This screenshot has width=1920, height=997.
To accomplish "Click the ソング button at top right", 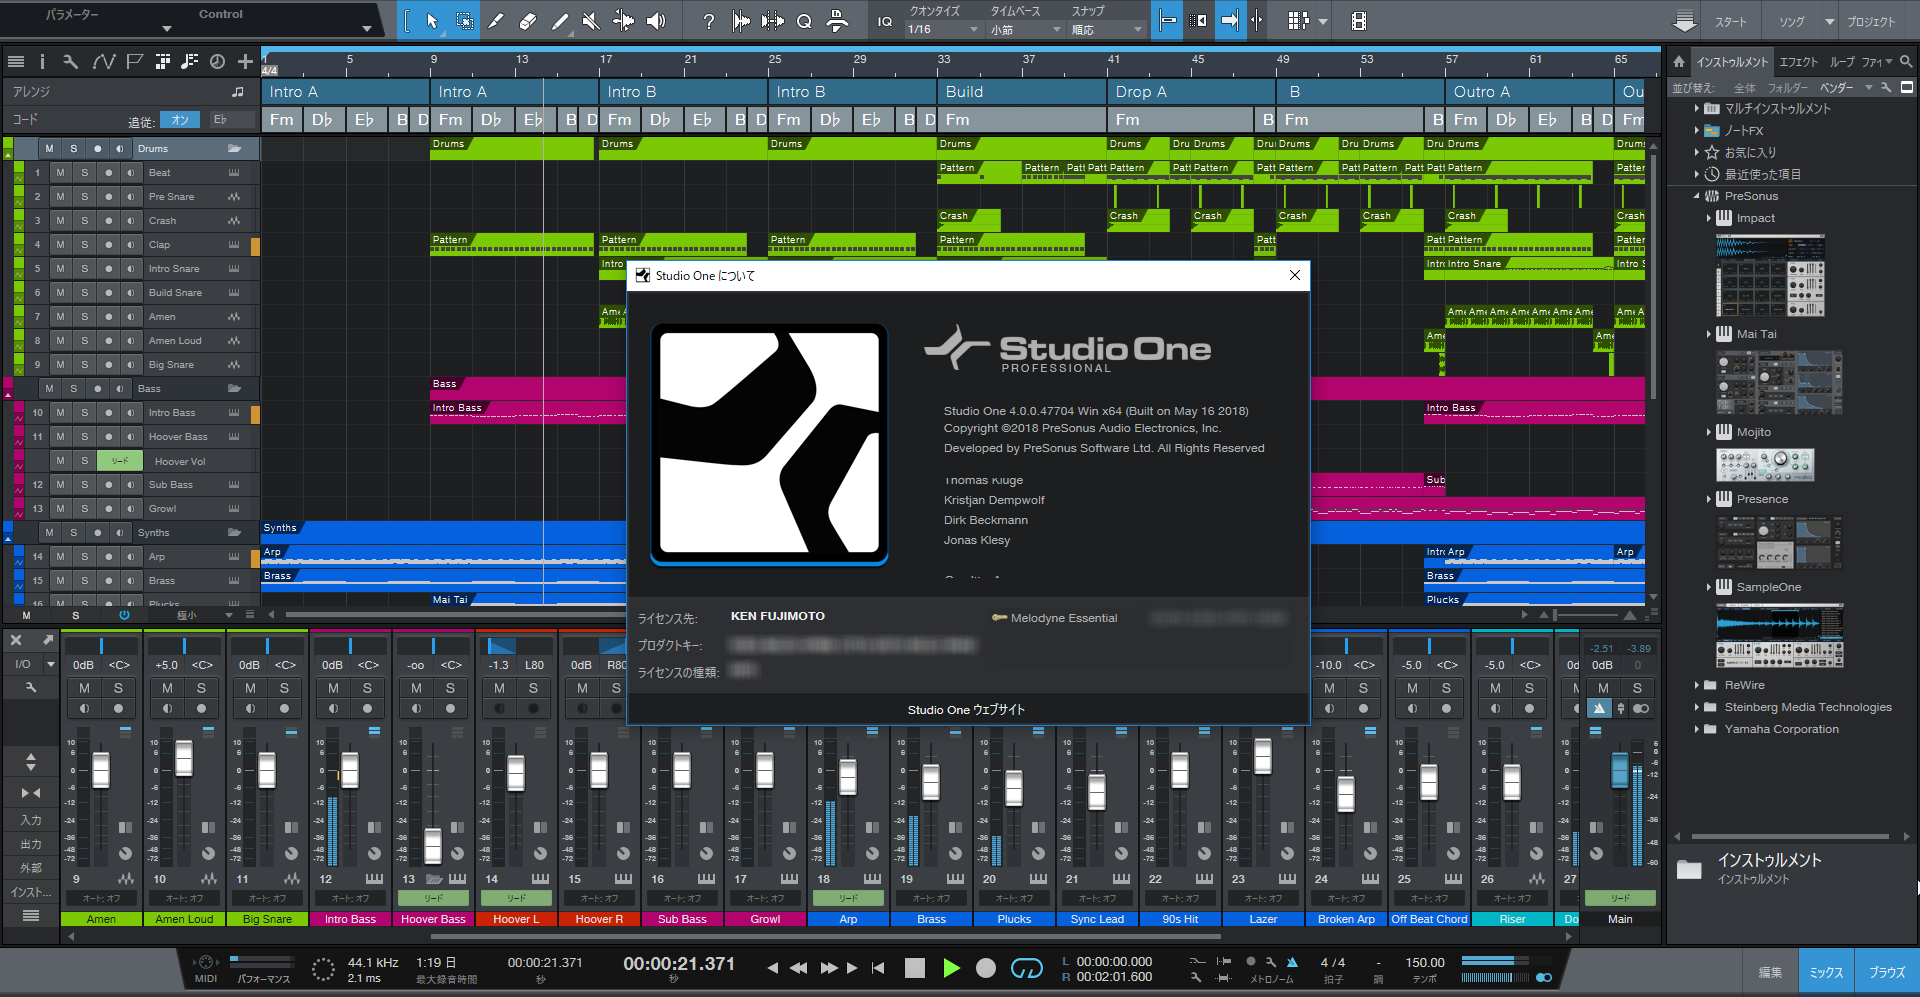I will click(x=1791, y=22).
